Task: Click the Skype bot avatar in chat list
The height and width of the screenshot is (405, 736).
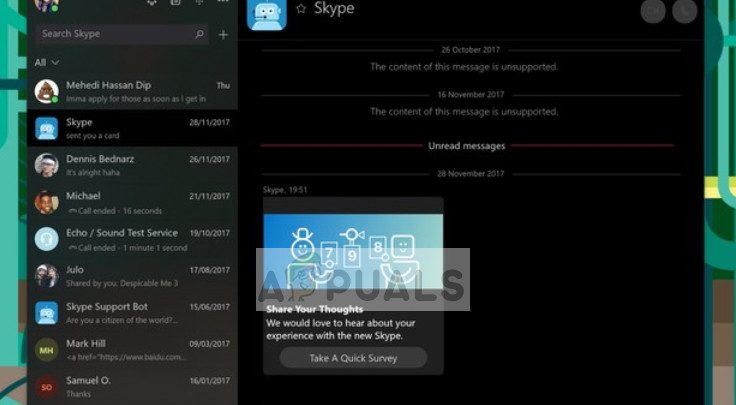Action: pyautogui.click(x=46, y=128)
